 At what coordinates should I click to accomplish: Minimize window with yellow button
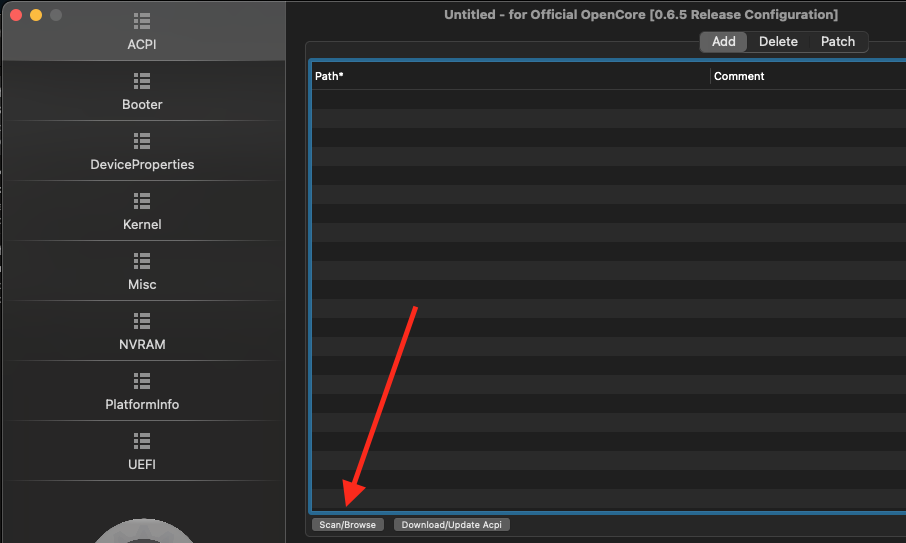[x=36, y=15]
